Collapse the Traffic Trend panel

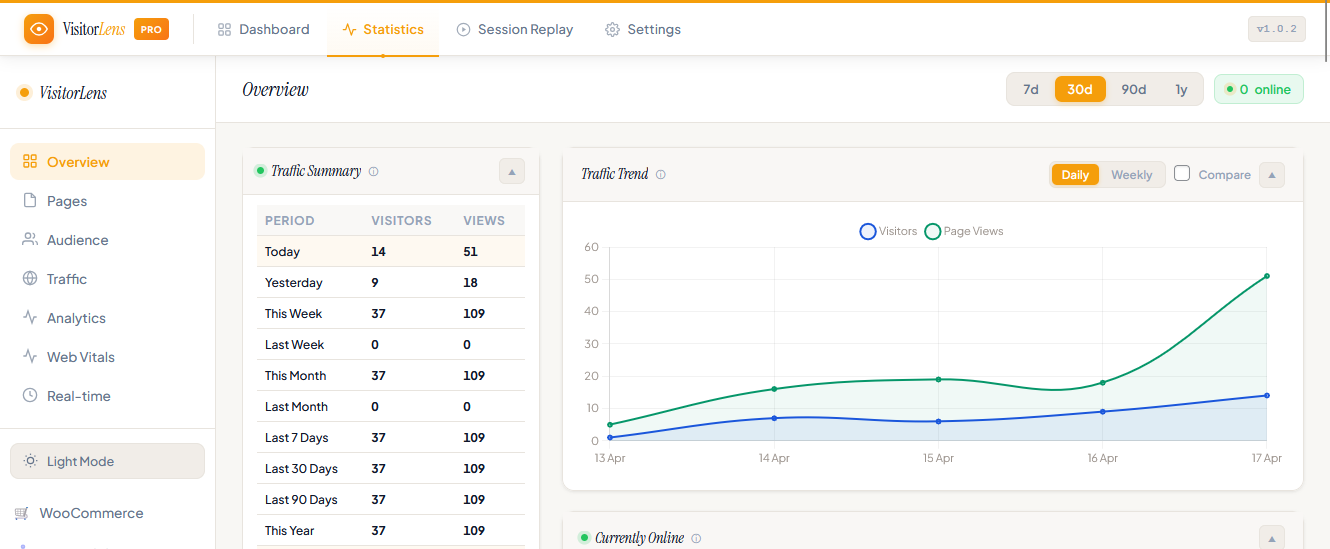1271,175
